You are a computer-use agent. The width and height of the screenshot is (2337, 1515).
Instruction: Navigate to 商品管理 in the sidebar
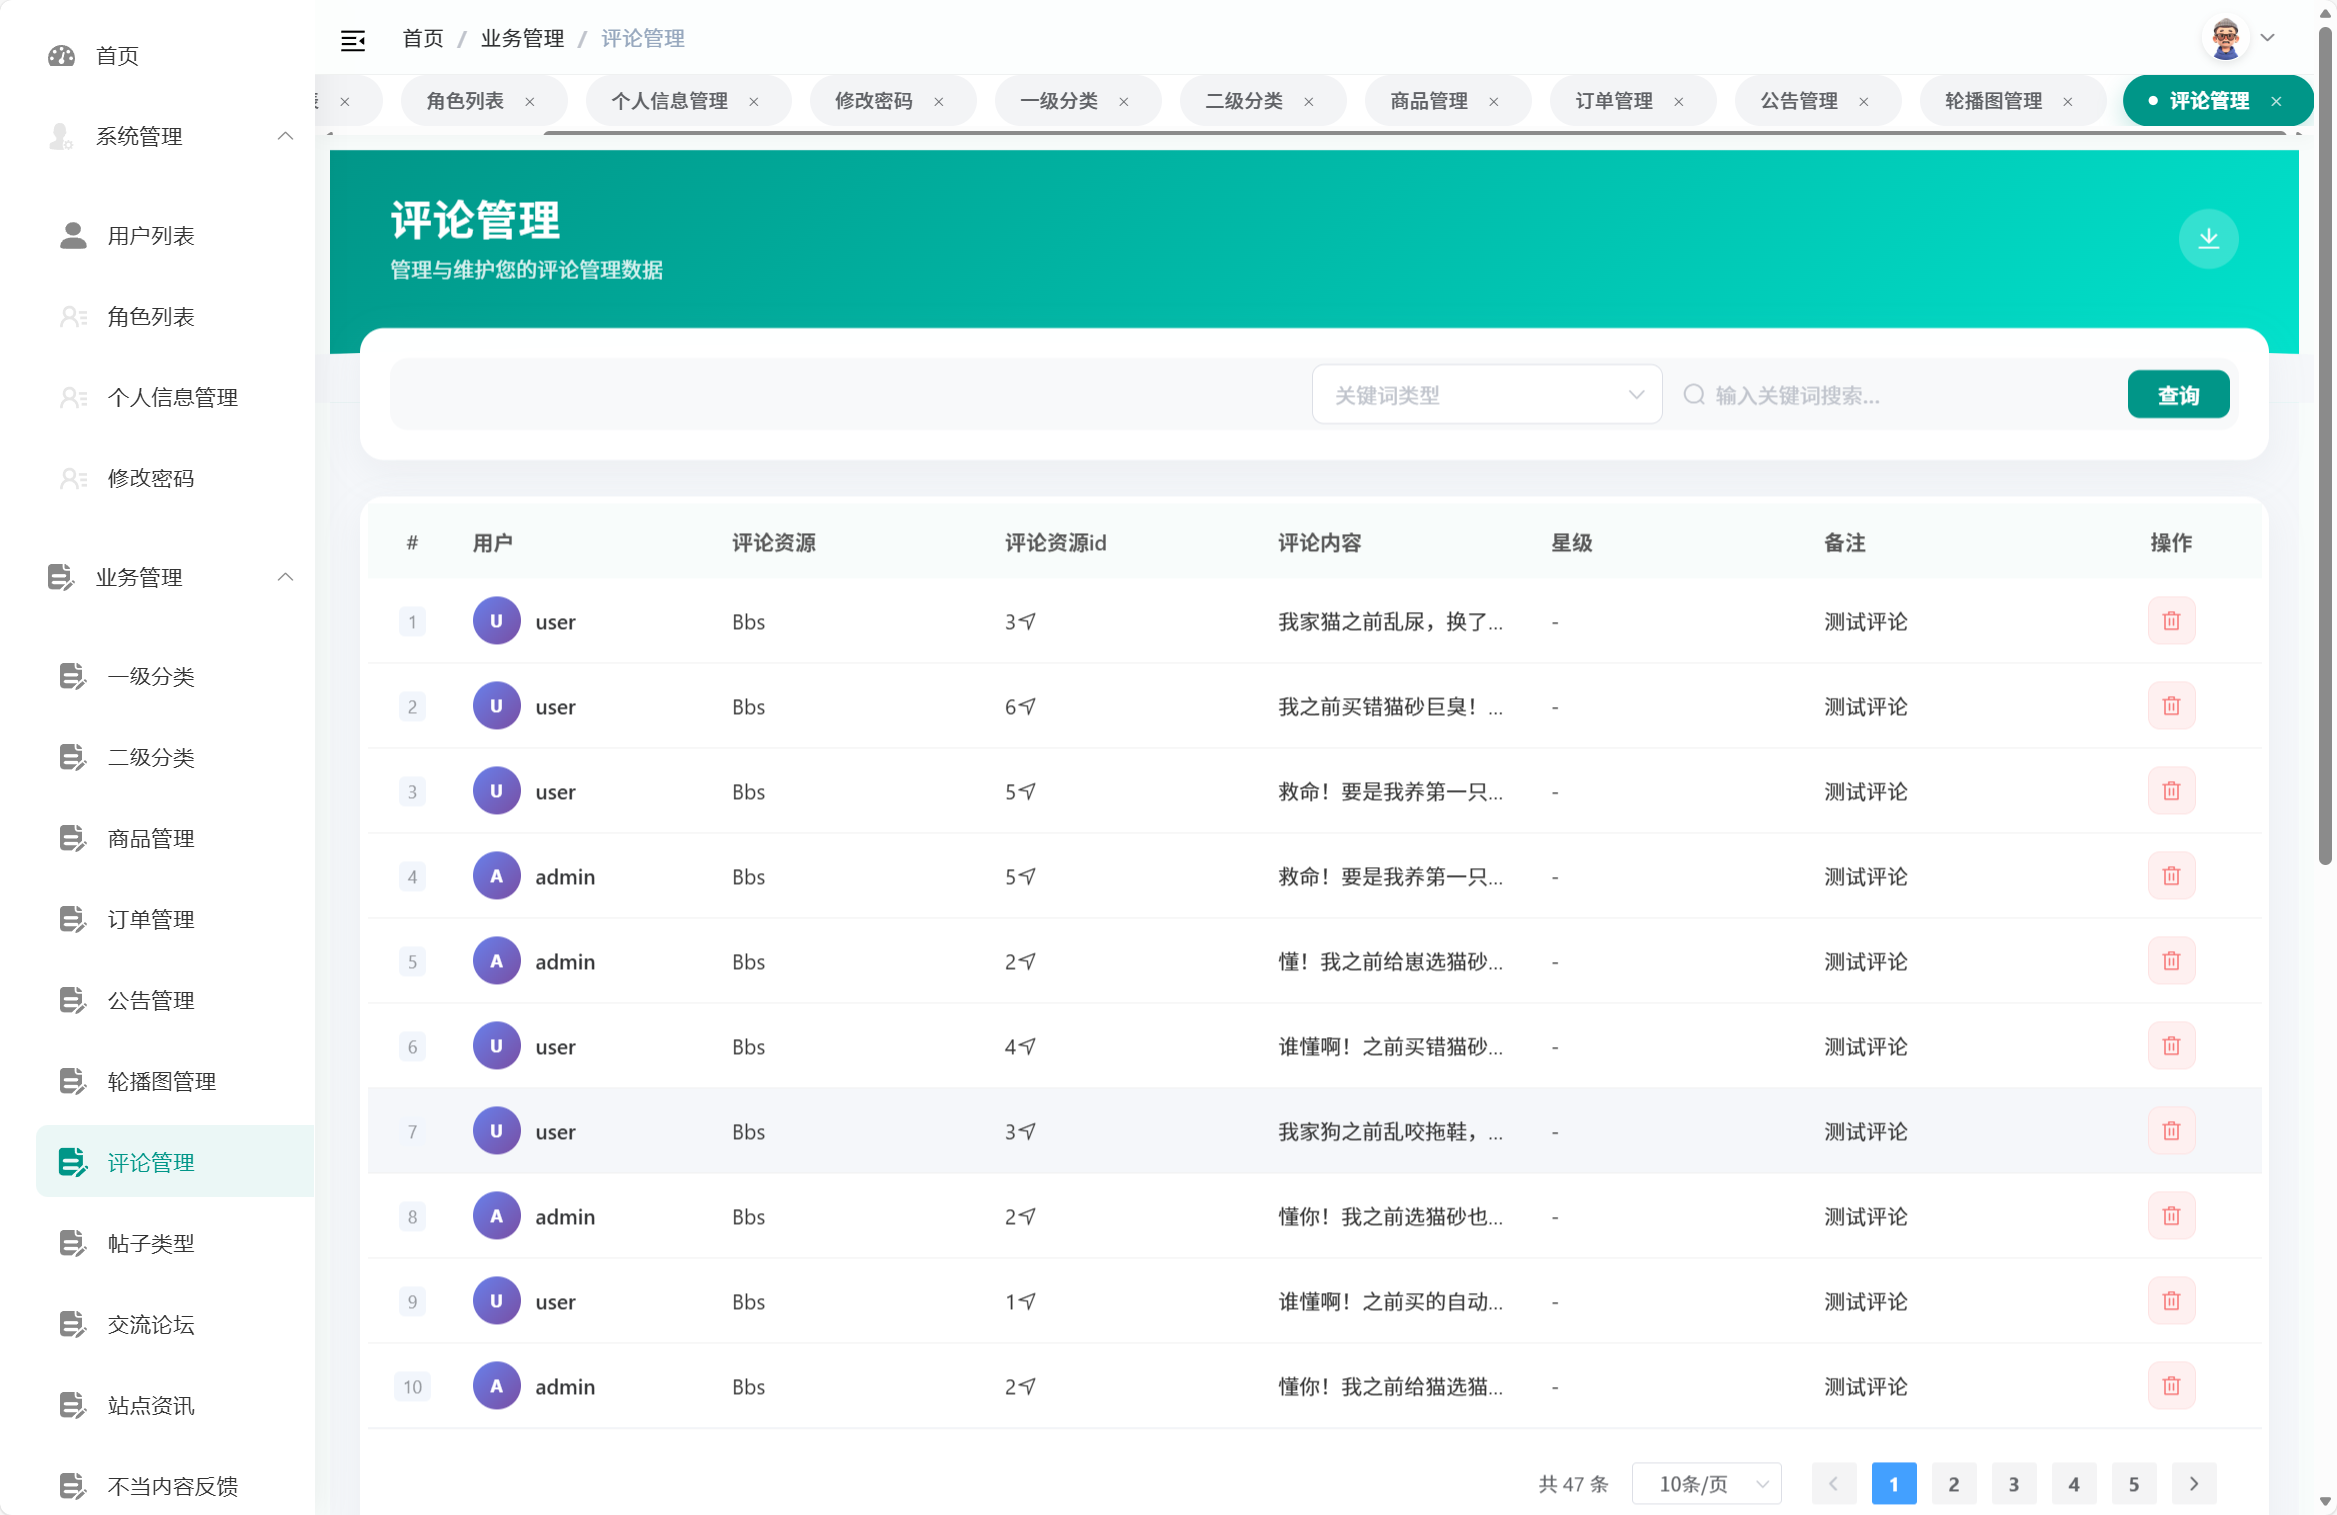[x=151, y=839]
